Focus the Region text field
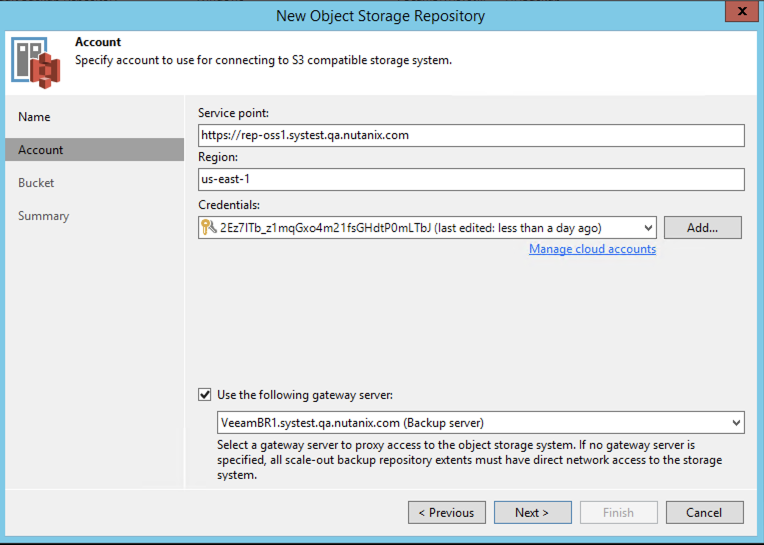The image size is (764, 545). pyautogui.click(x=471, y=179)
